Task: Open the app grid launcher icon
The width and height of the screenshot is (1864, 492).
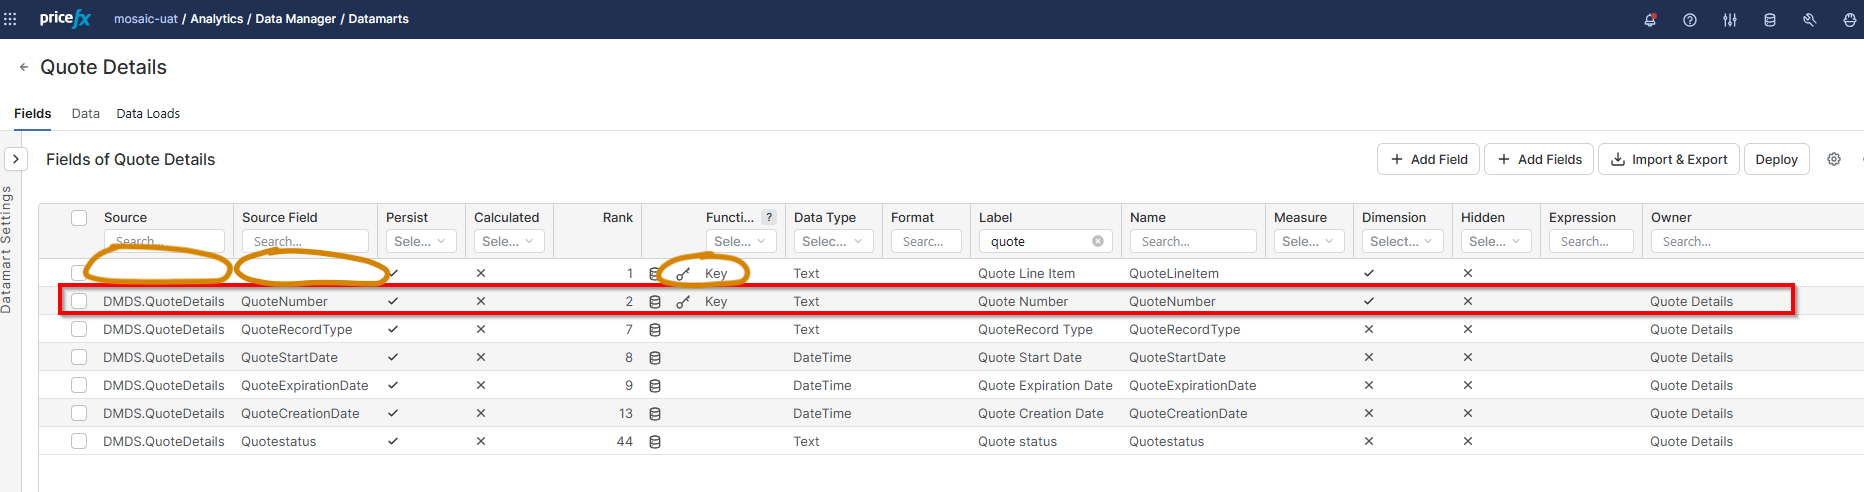Action: 11,19
